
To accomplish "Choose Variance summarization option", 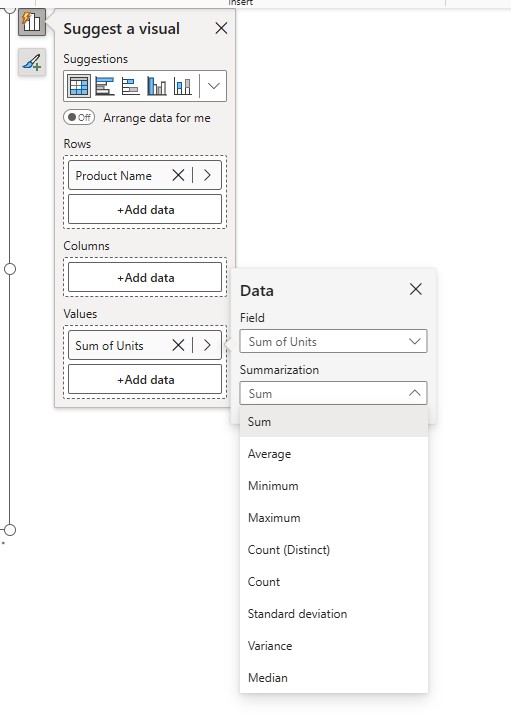I will [x=334, y=646].
